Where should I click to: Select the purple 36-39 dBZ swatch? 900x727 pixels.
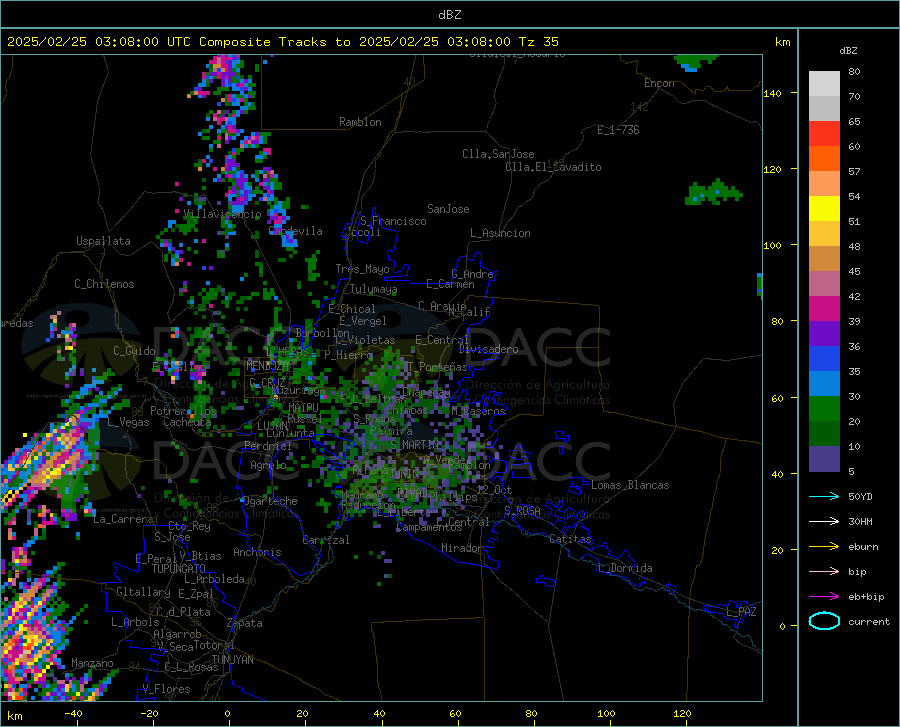(x=824, y=334)
